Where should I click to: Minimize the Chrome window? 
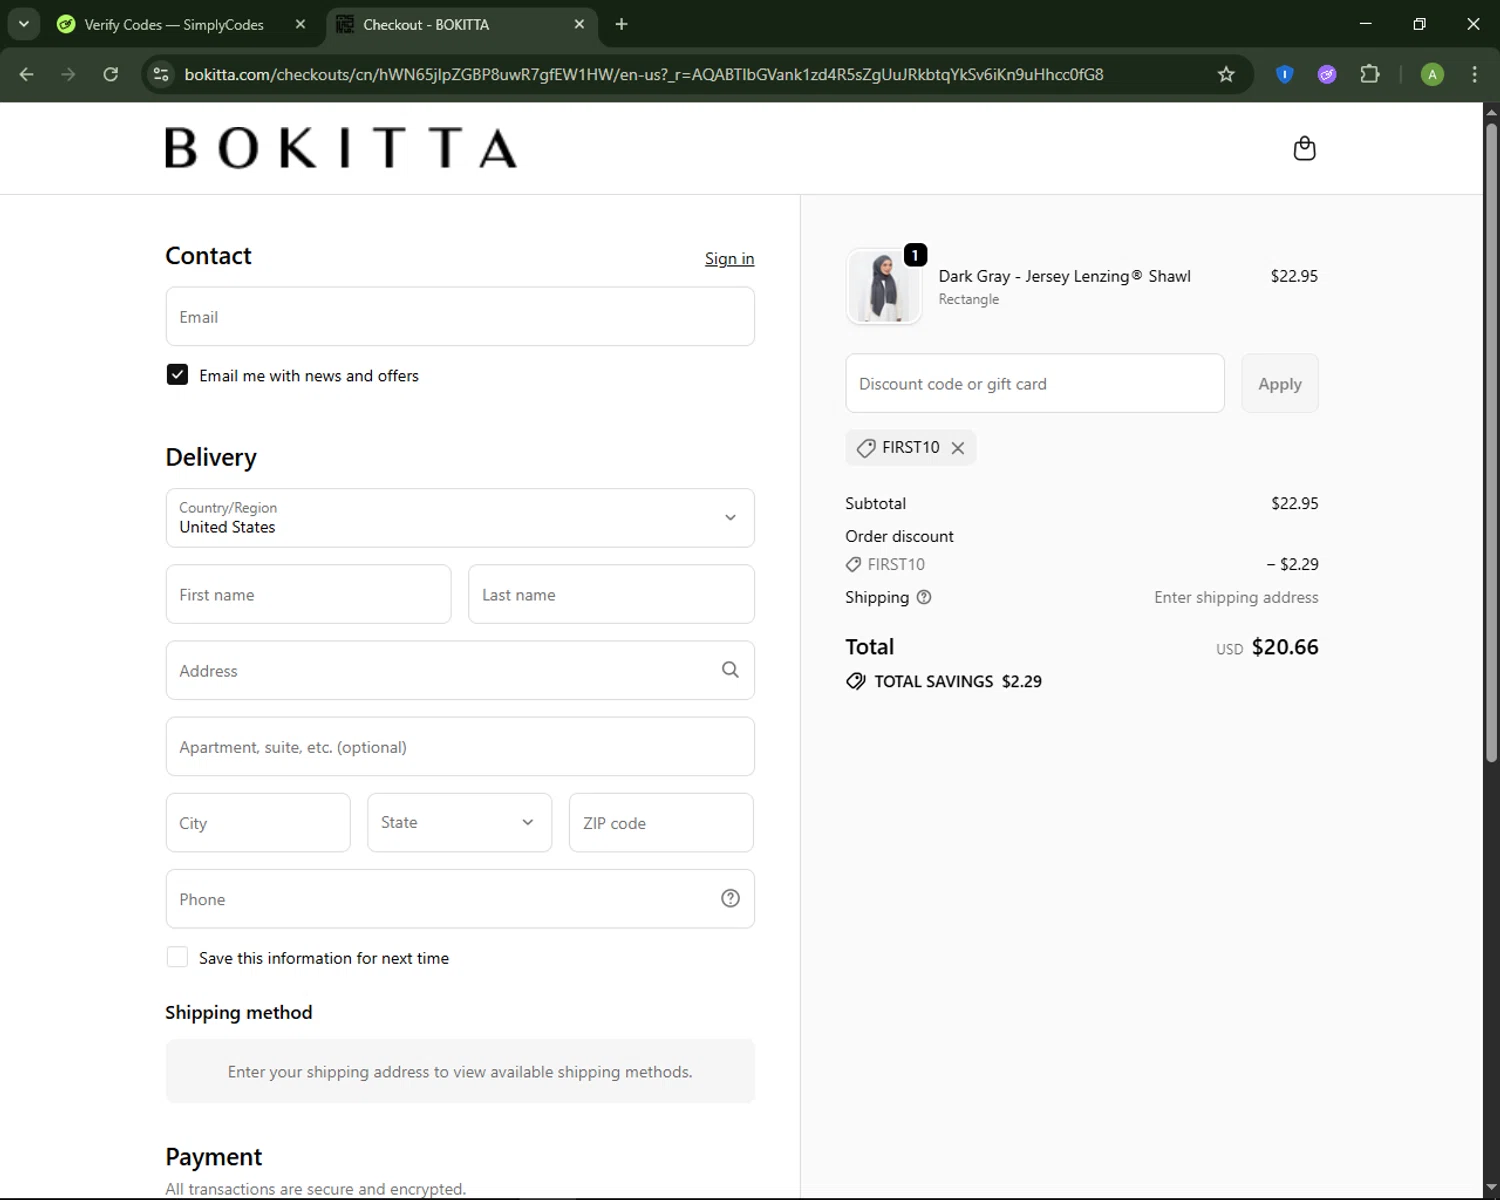pos(1366,24)
